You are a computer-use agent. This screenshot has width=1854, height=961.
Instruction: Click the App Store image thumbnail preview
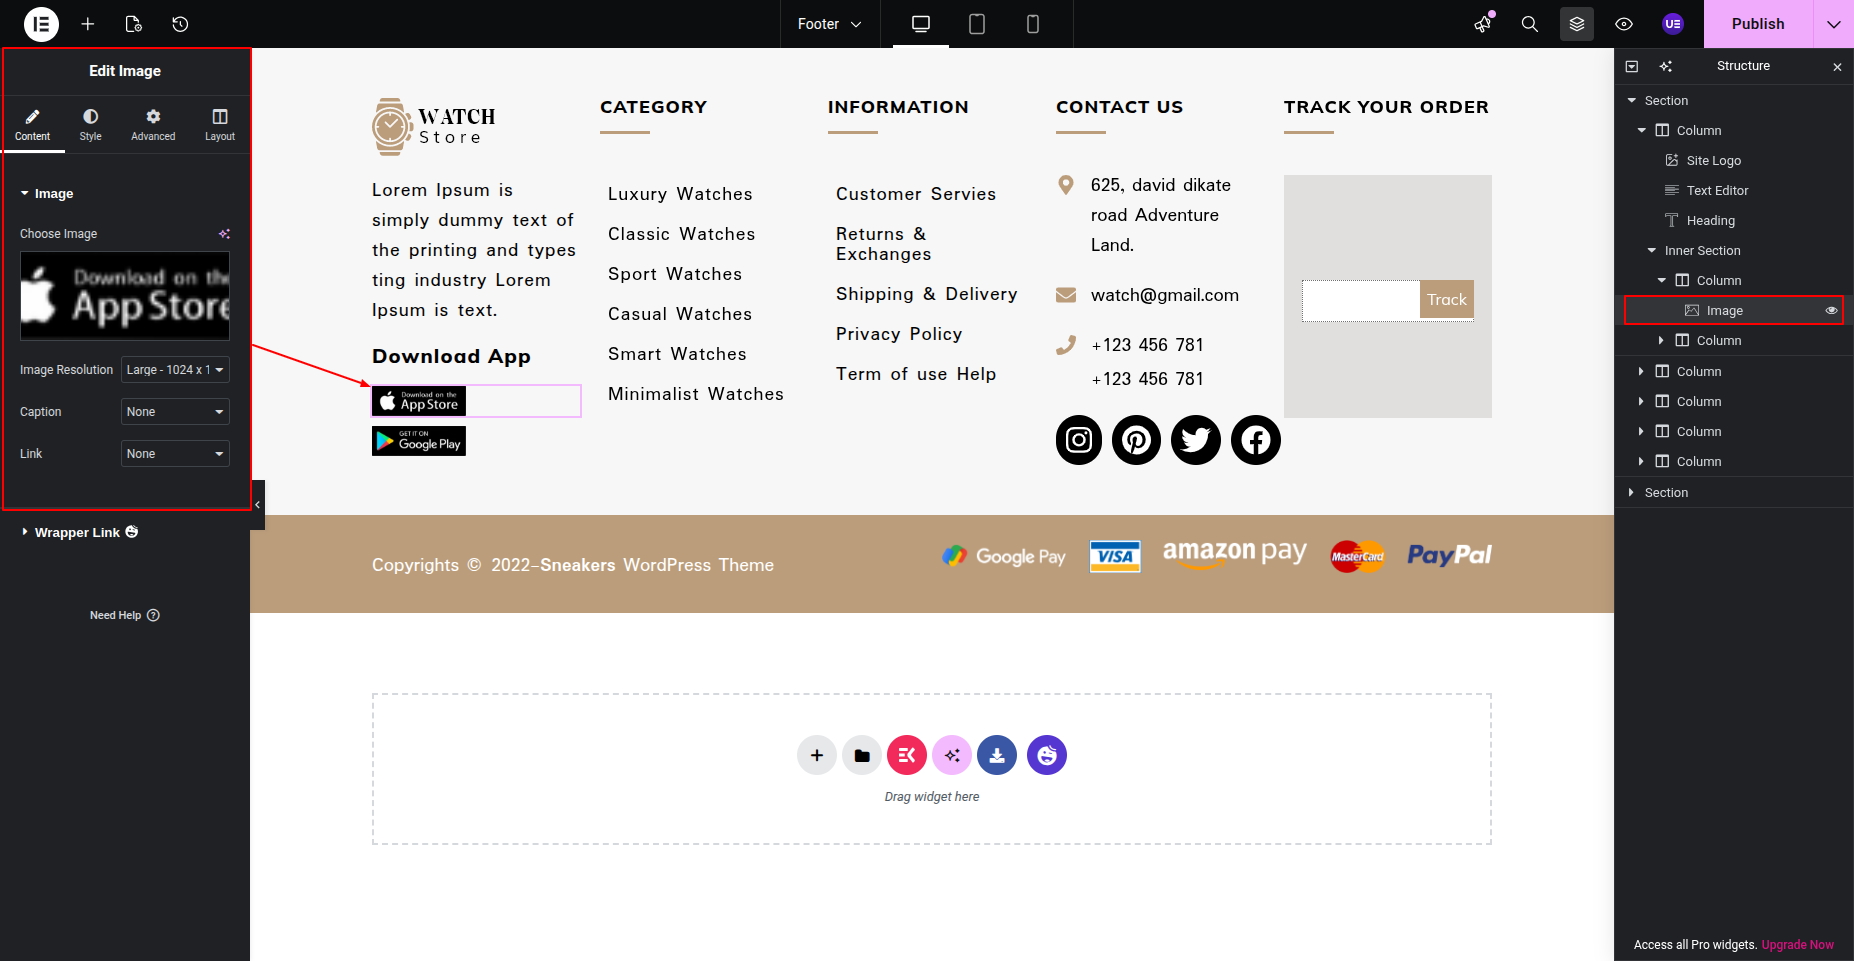point(125,296)
